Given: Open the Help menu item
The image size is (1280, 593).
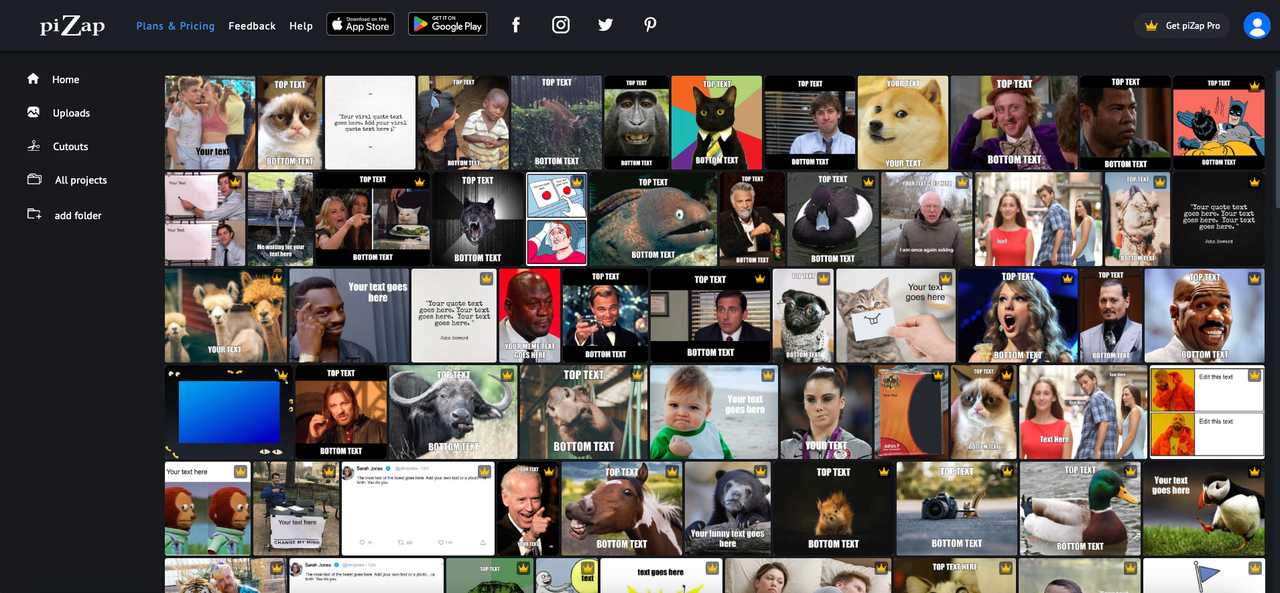Looking at the screenshot, I should 301,26.
